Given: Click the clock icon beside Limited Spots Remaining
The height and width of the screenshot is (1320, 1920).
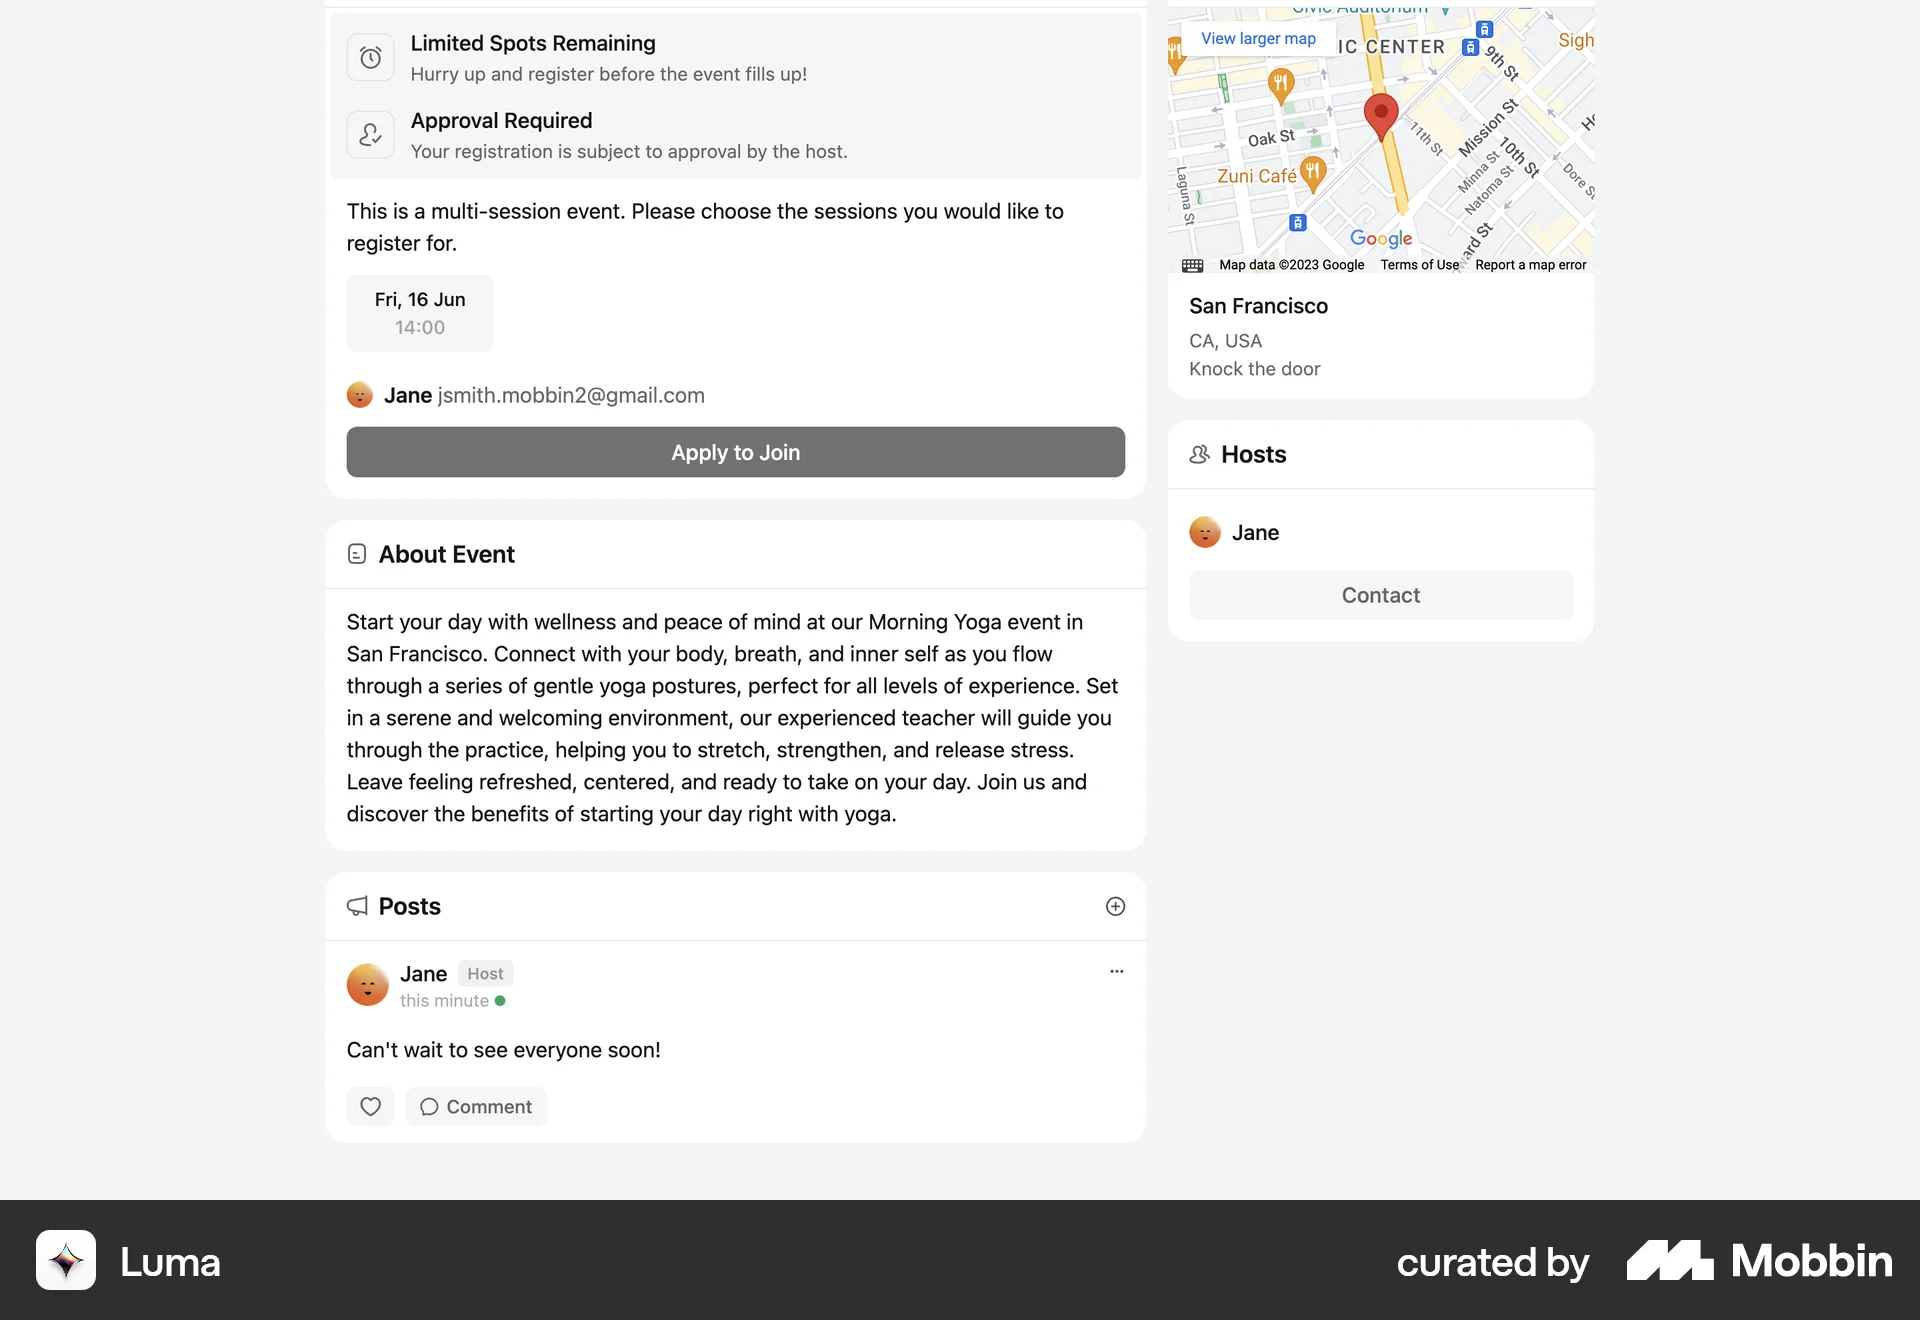Looking at the screenshot, I should (x=370, y=58).
